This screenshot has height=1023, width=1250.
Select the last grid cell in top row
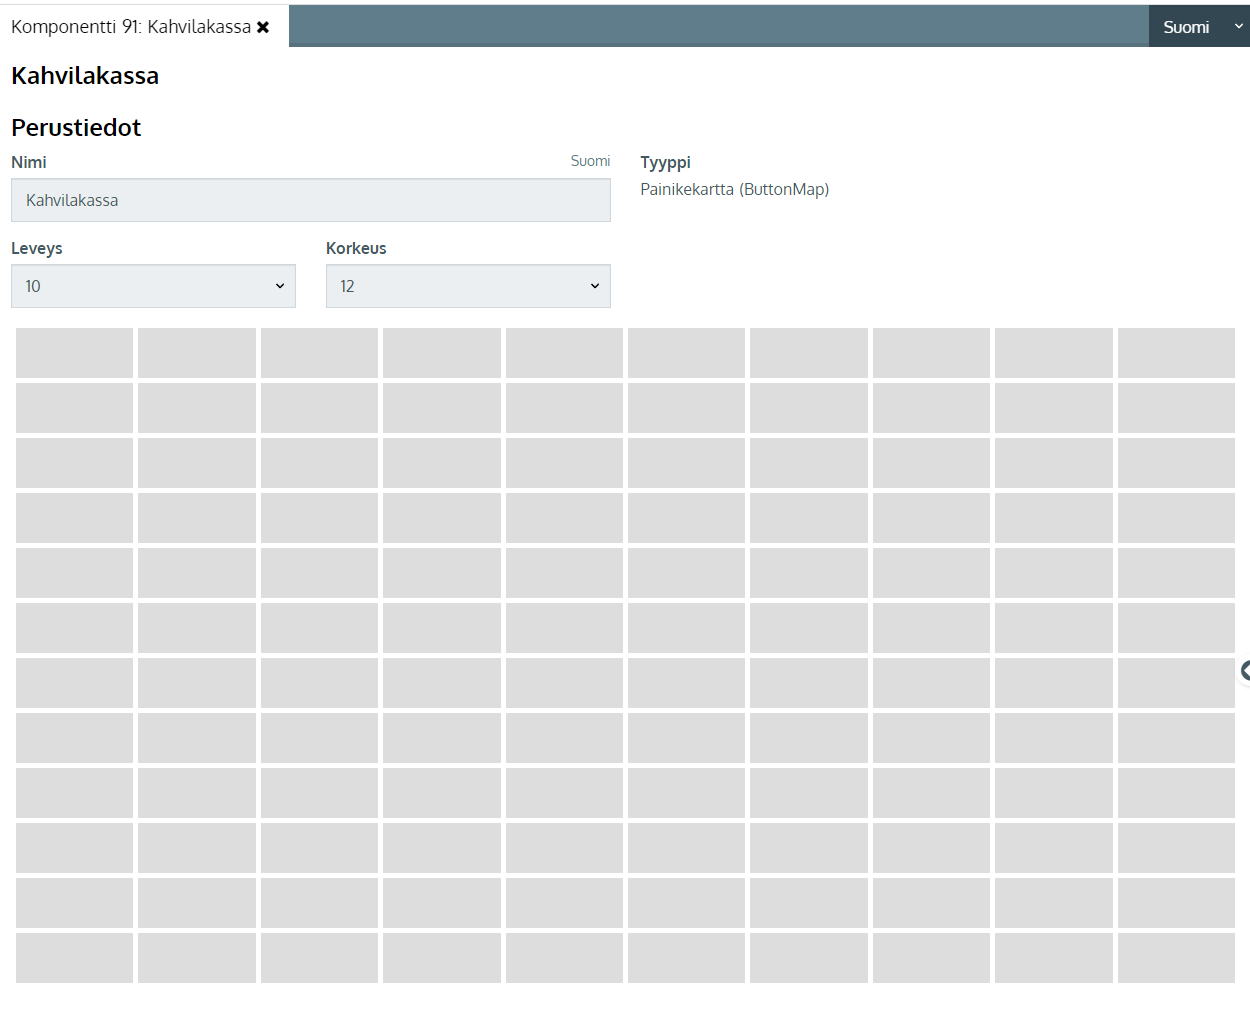click(x=1176, y=353)
